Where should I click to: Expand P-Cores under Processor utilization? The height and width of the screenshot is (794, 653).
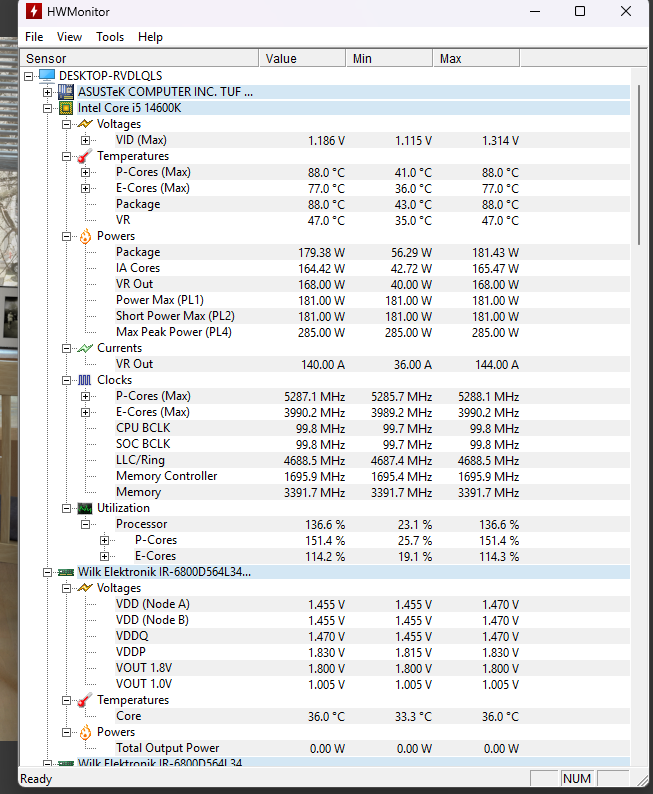click(104, 540)
